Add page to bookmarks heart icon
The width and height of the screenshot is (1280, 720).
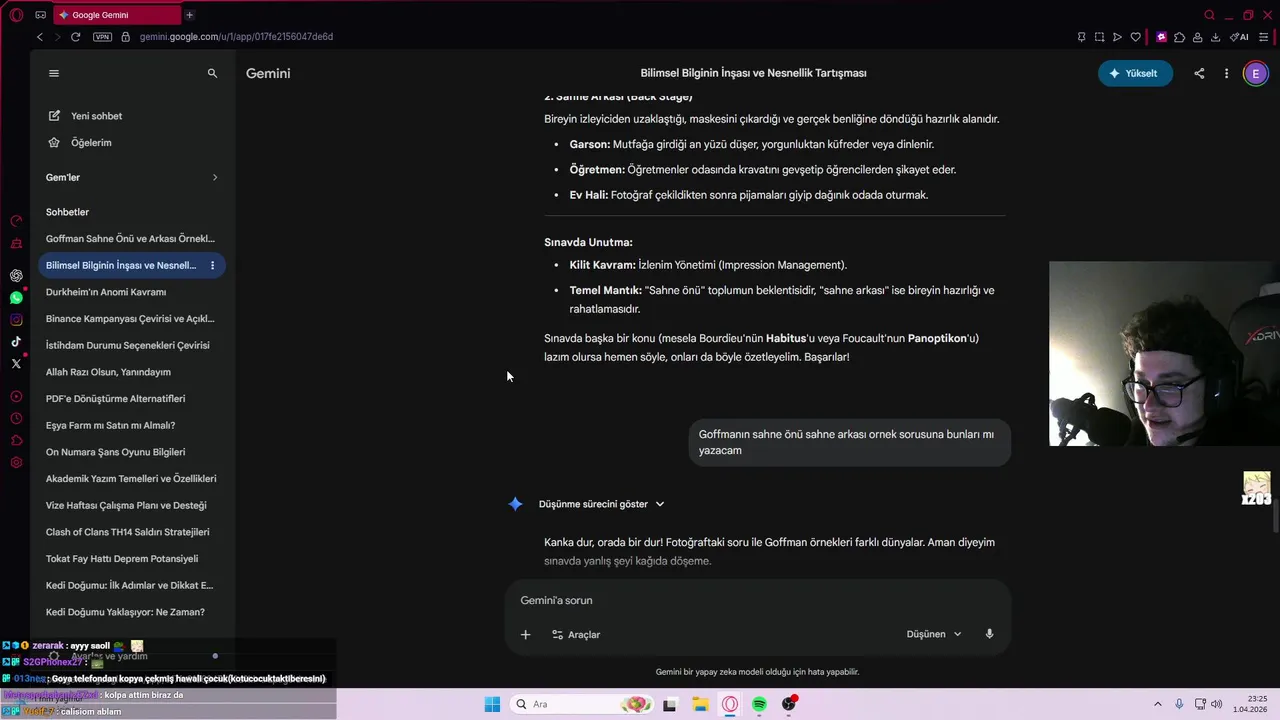[1135, 37]
